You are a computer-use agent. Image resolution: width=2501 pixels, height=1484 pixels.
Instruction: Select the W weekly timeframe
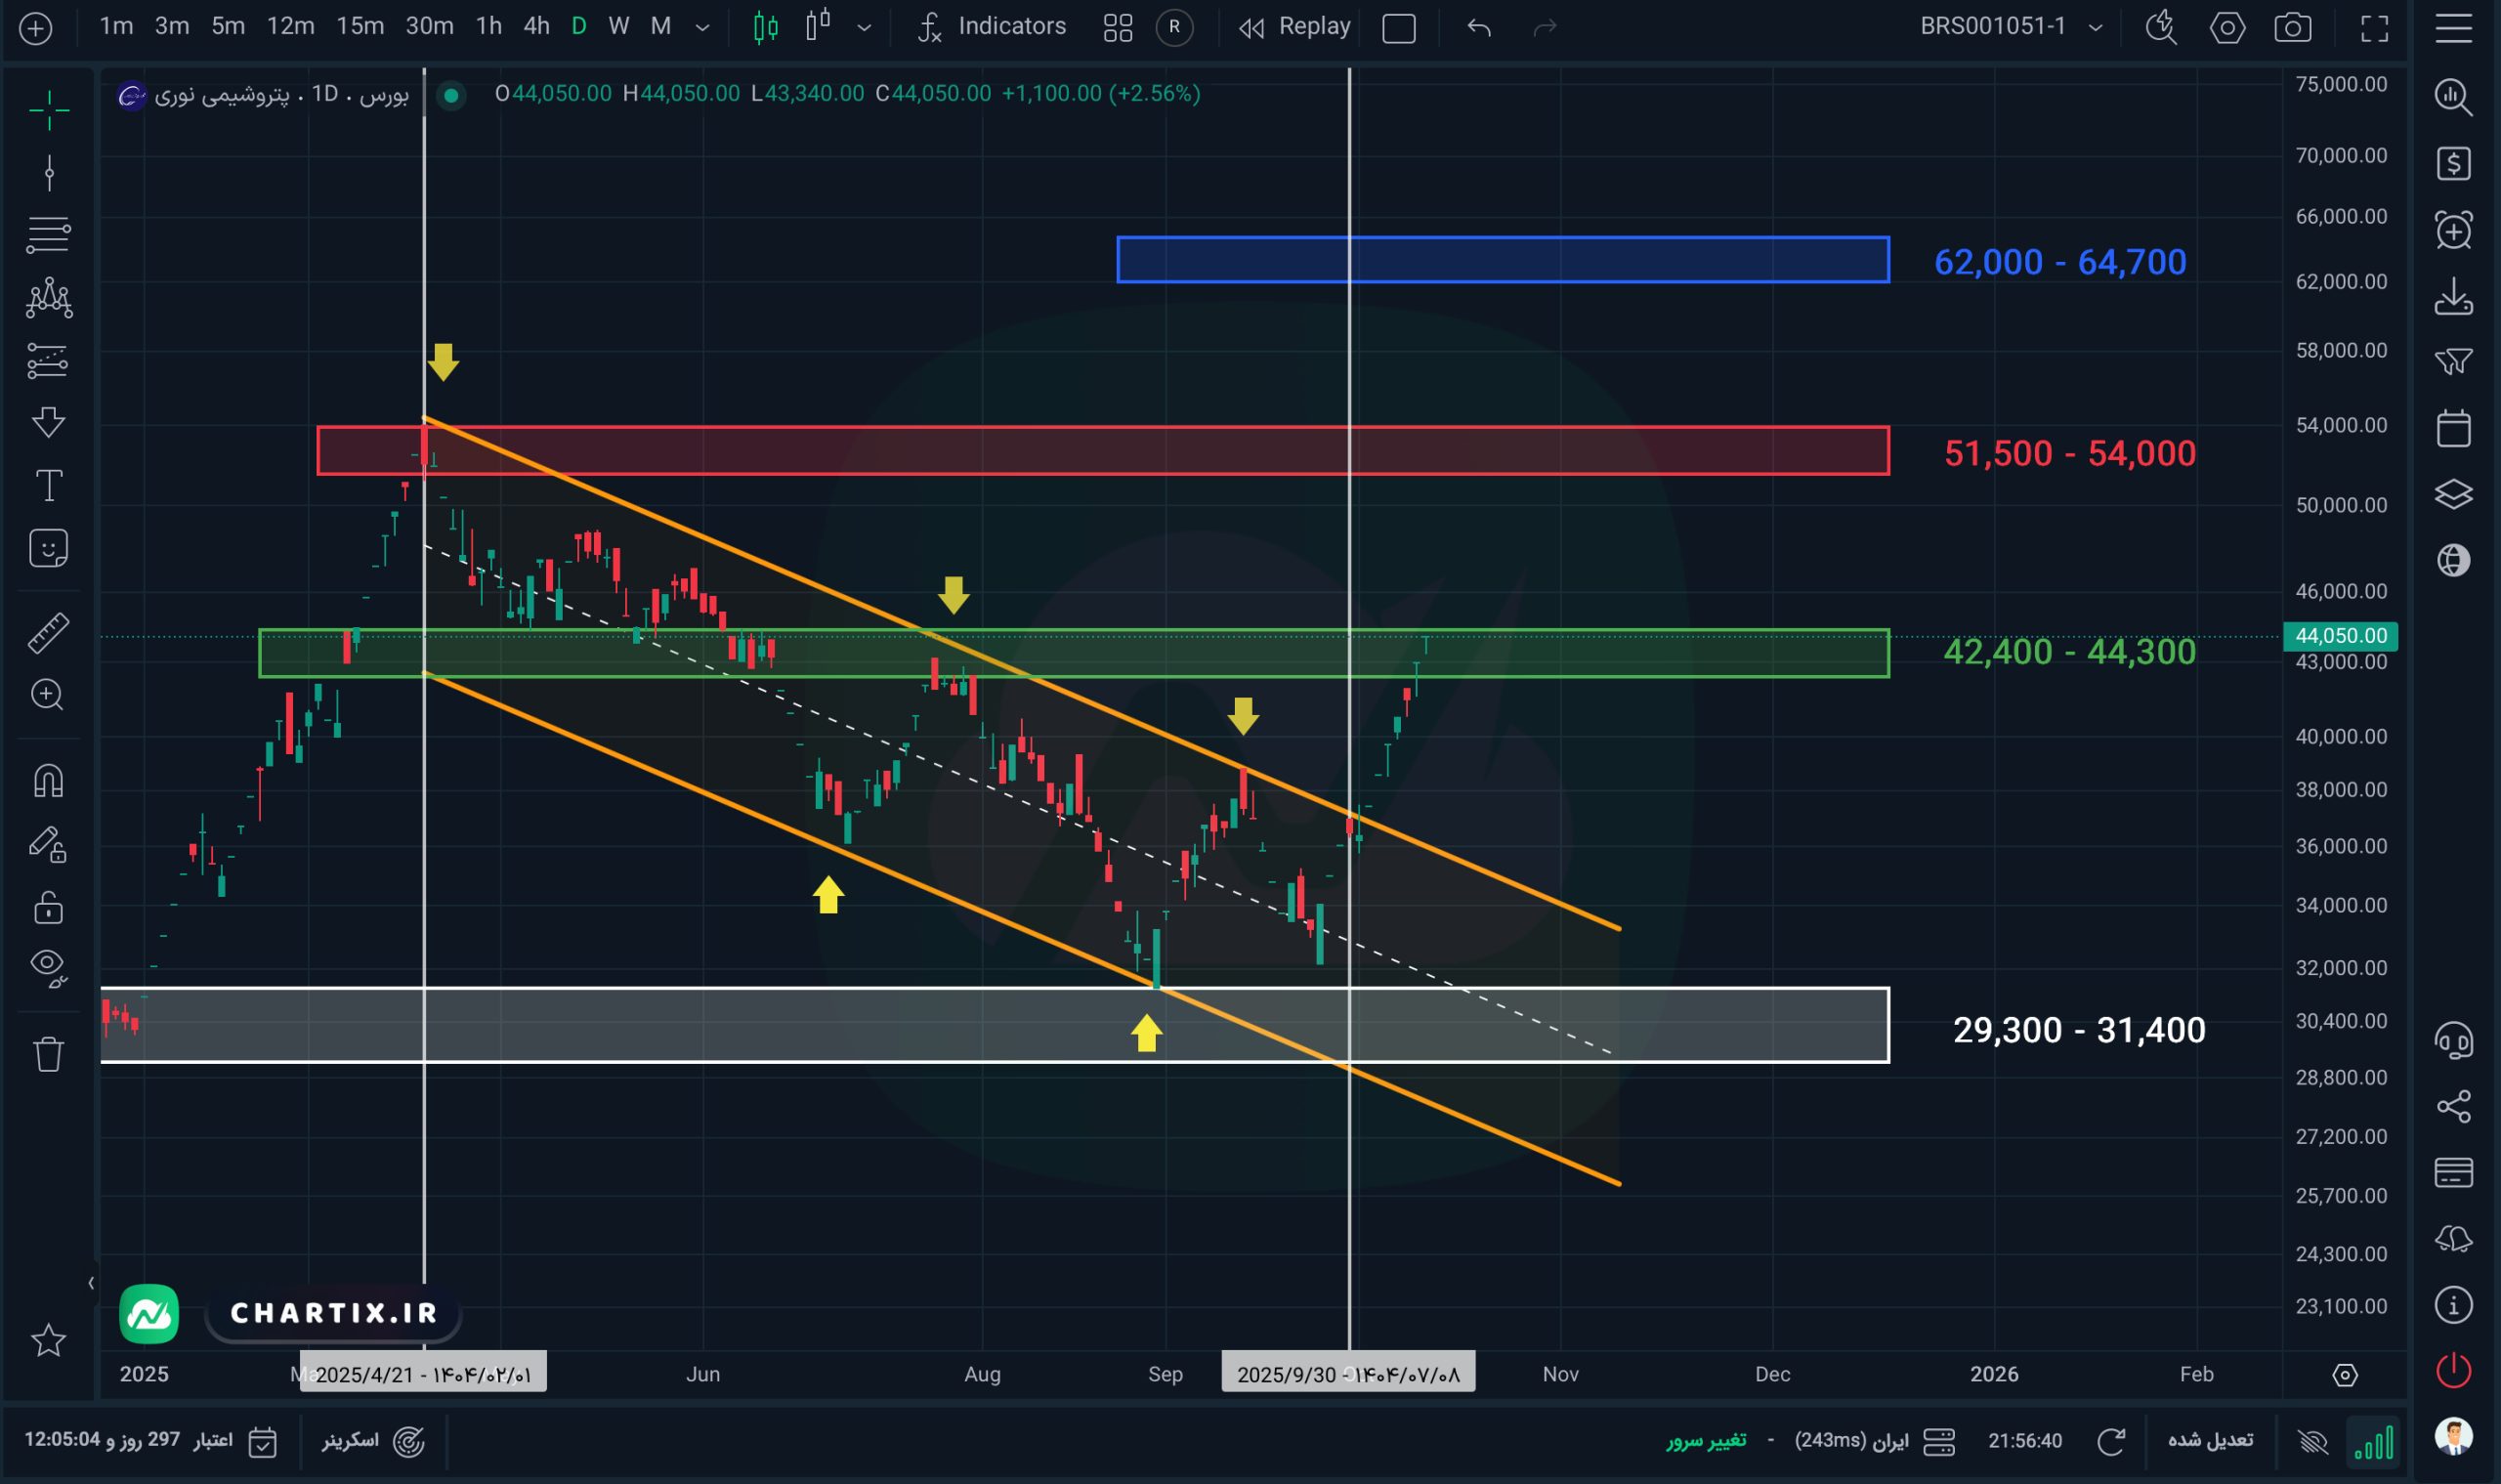coord(618,27)
